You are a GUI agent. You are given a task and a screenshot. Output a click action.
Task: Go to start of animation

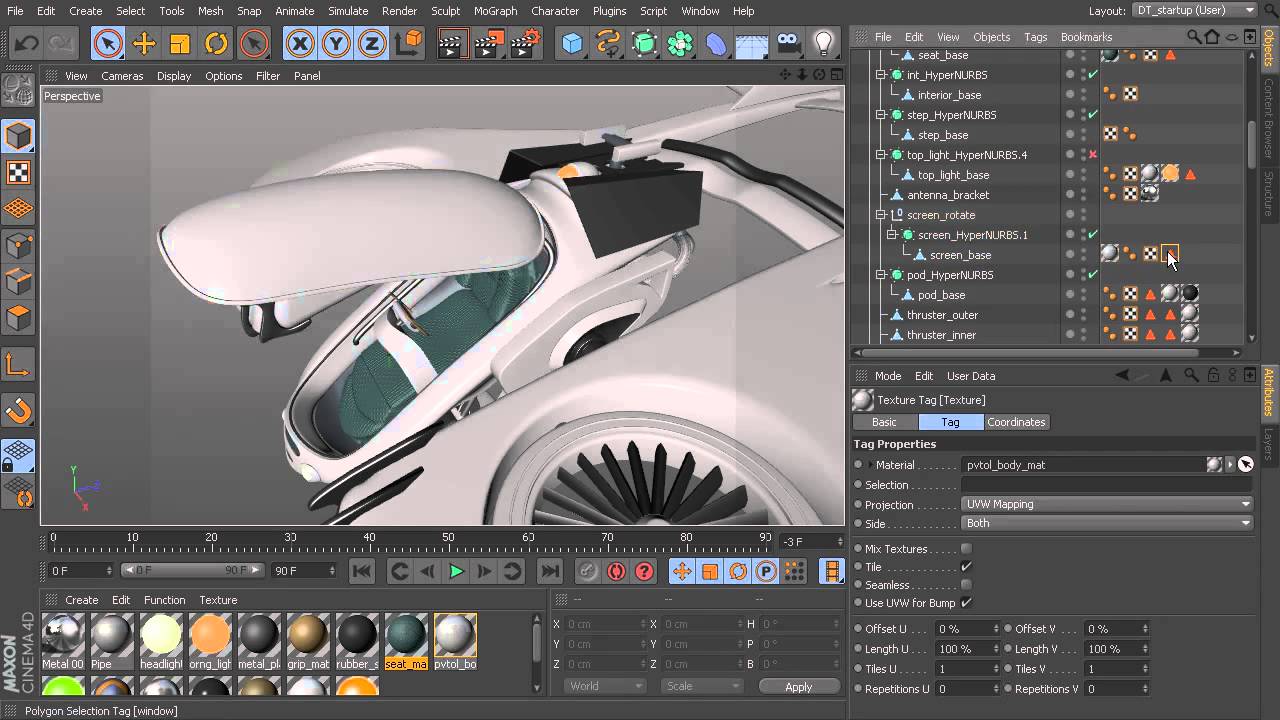(x=362, y=571)
